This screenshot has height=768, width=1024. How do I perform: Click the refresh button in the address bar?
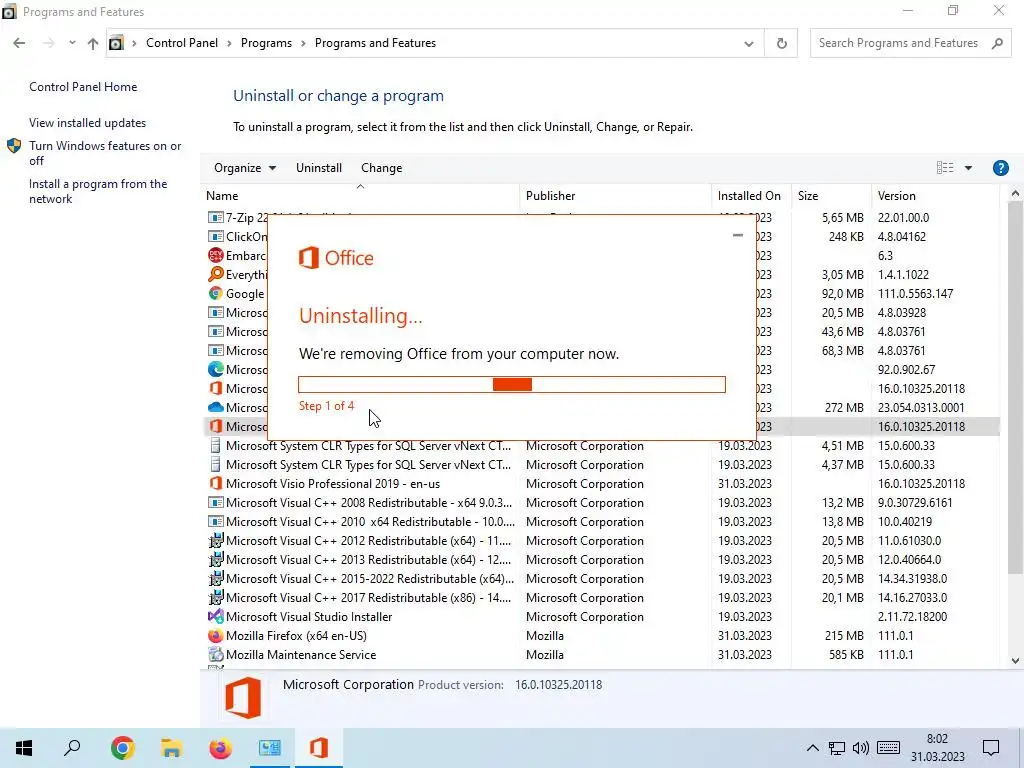pyautogui.click(x=781, y=43)
